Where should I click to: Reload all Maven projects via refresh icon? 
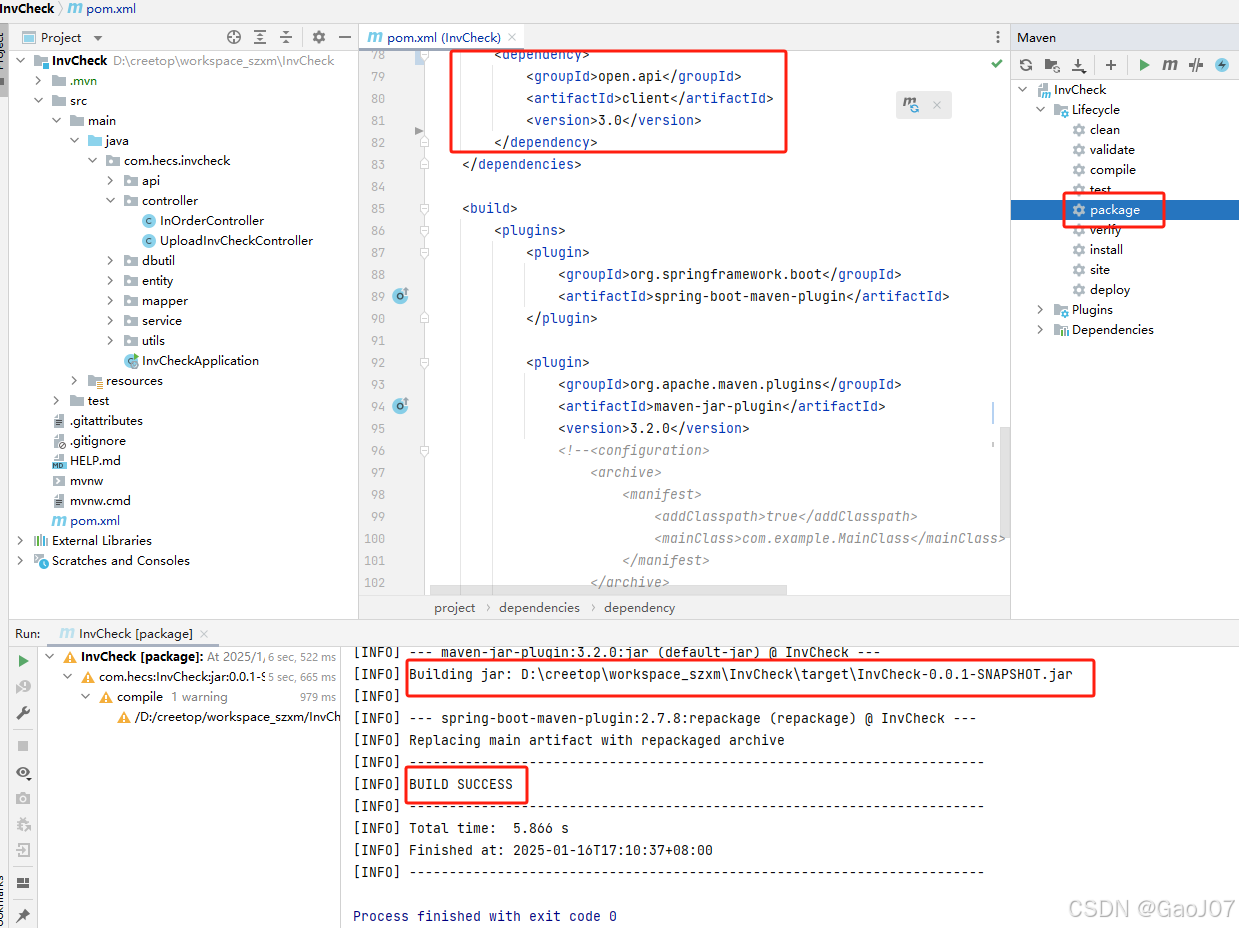click(1028, 64)
